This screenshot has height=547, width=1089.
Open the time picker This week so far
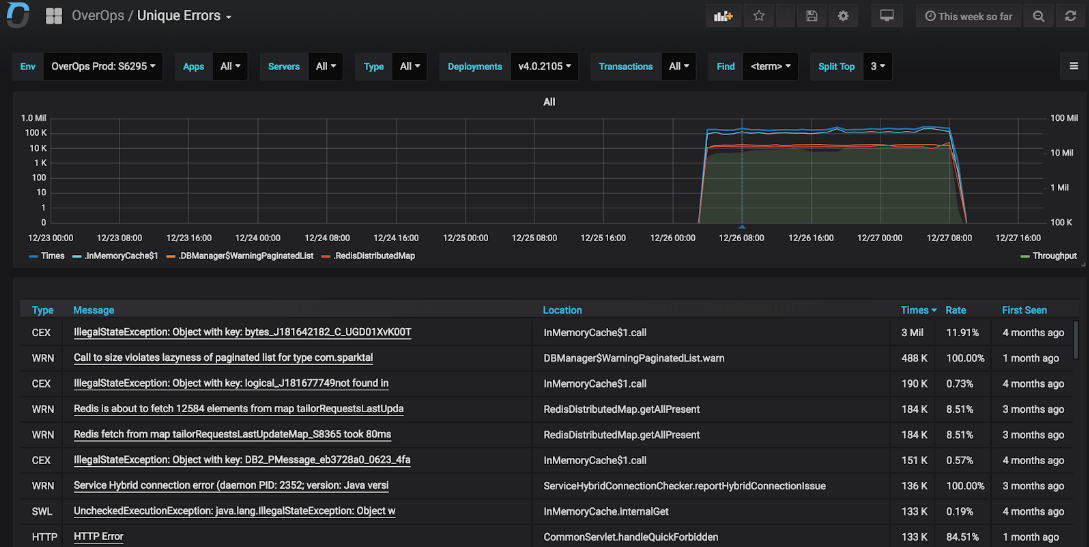point(968,16)
